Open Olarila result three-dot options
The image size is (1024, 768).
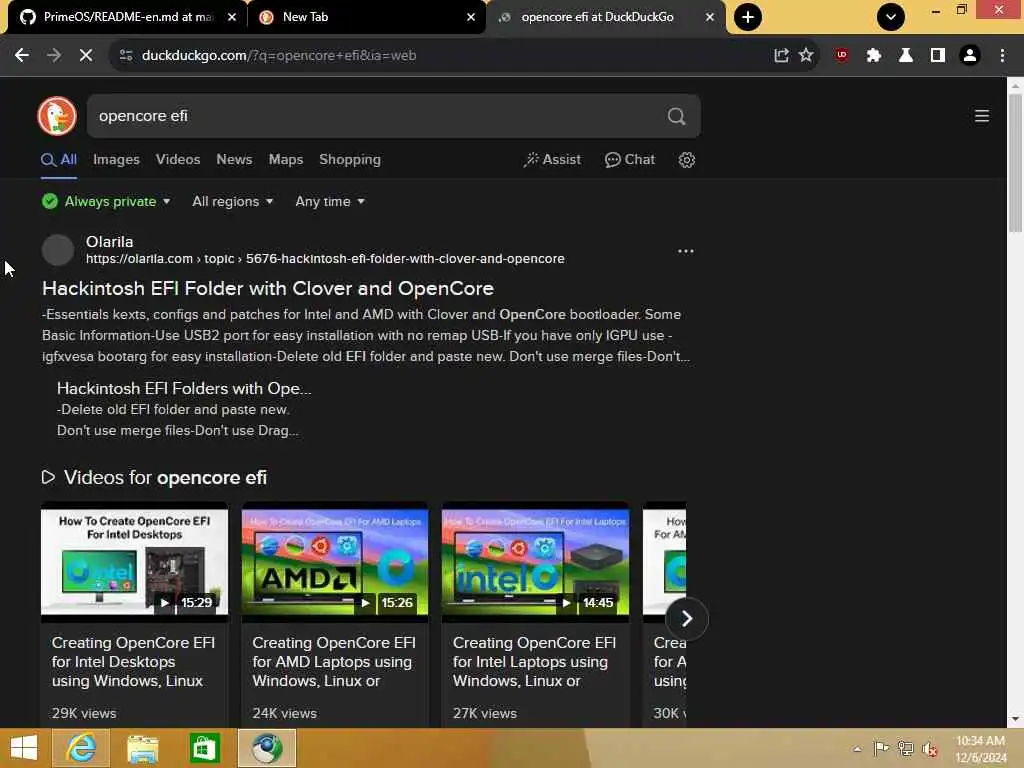tap(685, 251)
